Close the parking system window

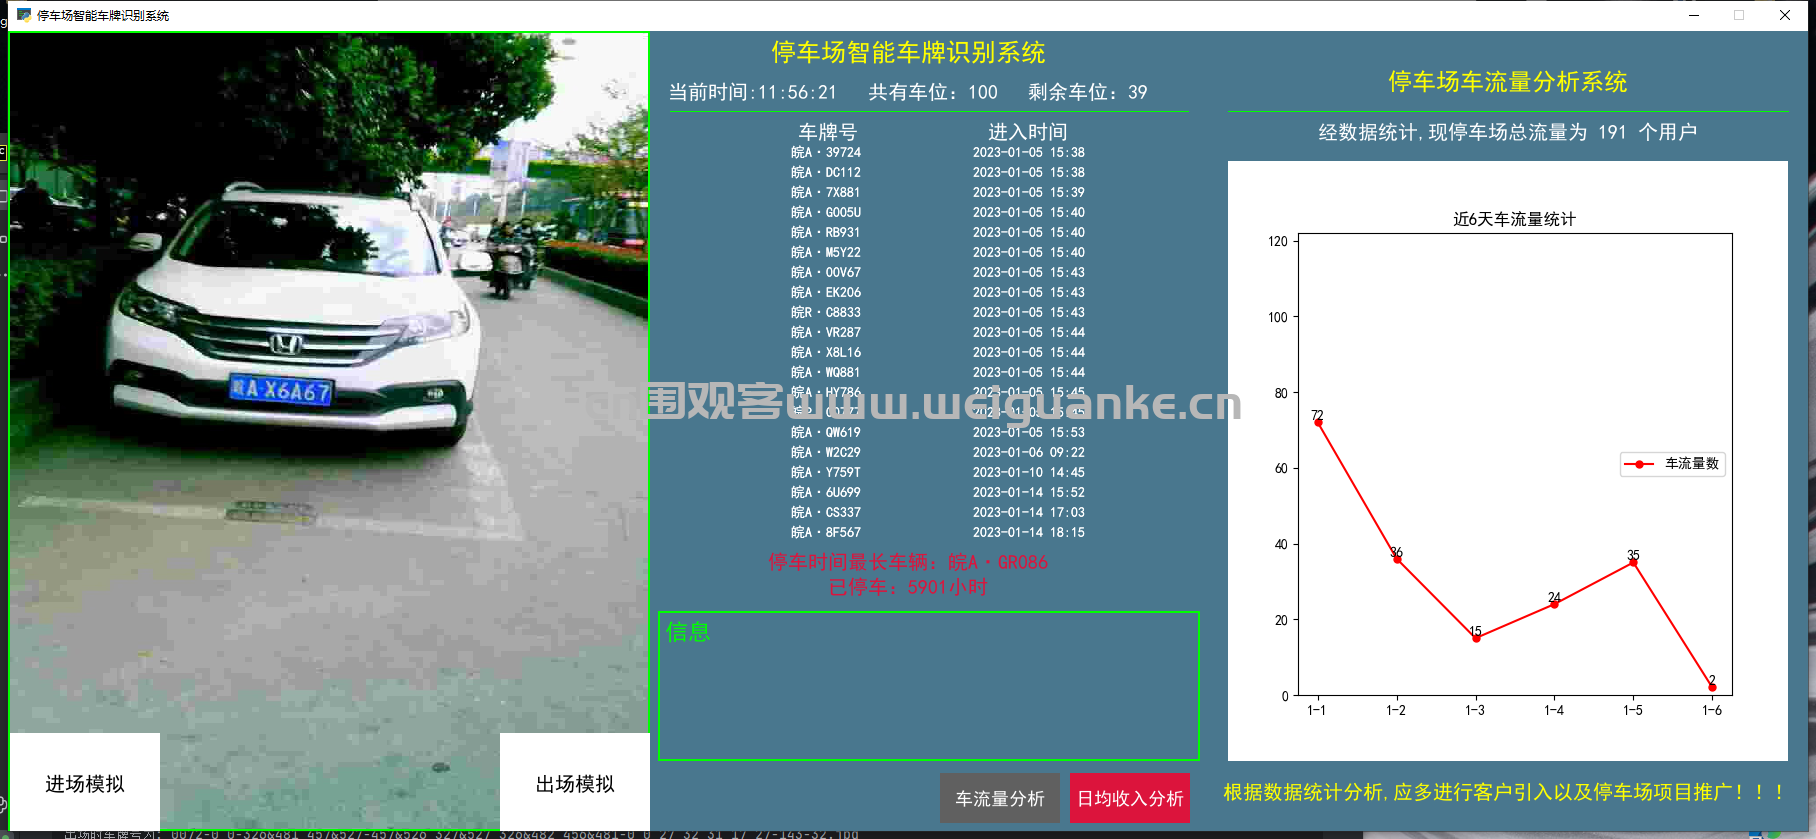1785,15
